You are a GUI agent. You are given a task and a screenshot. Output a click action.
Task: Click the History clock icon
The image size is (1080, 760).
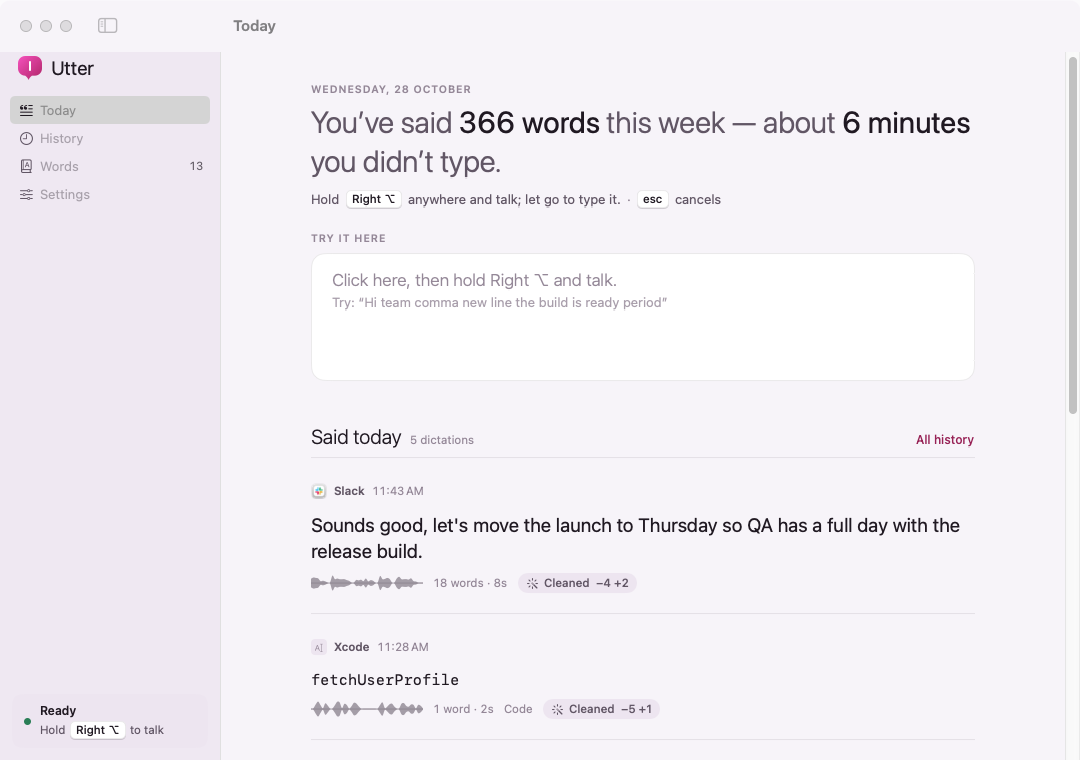point(26,138)
